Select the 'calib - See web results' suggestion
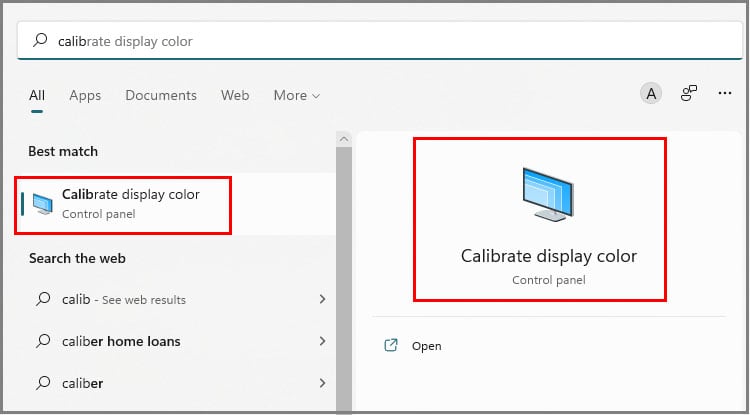The image size is (750, 415). click(178, 299)
